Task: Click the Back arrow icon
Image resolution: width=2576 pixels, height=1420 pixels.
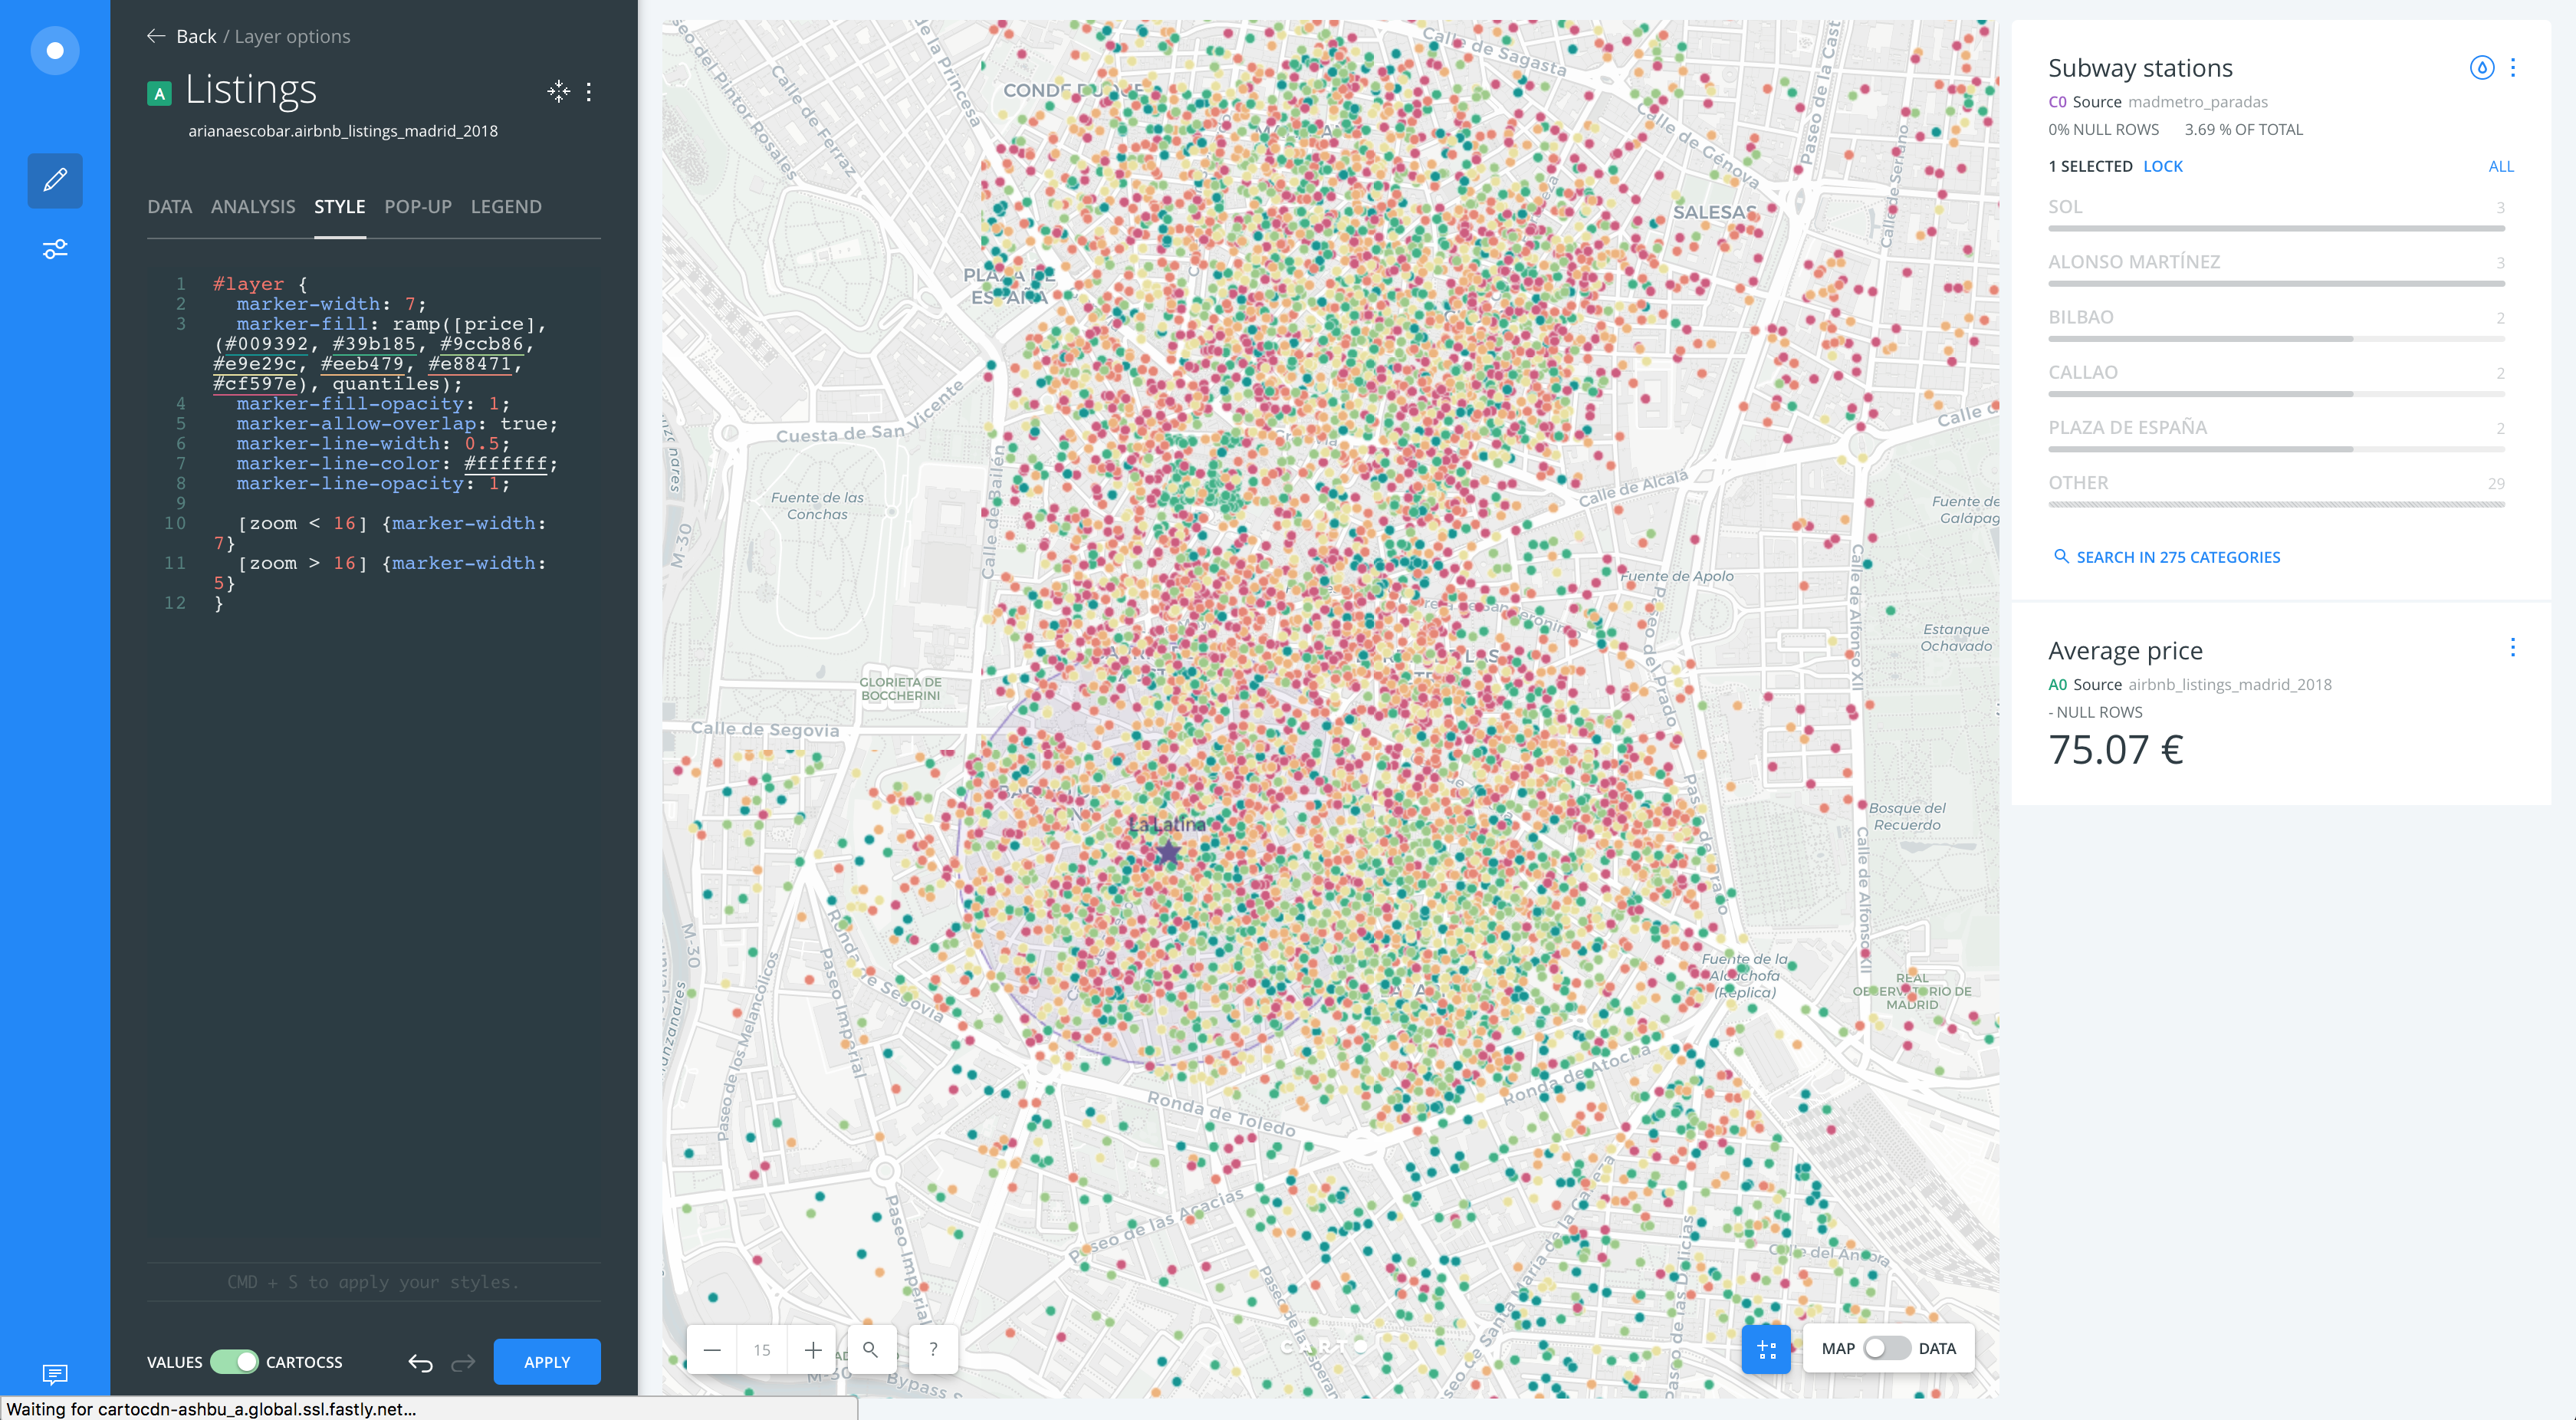Action: click(x=156, y=36)
